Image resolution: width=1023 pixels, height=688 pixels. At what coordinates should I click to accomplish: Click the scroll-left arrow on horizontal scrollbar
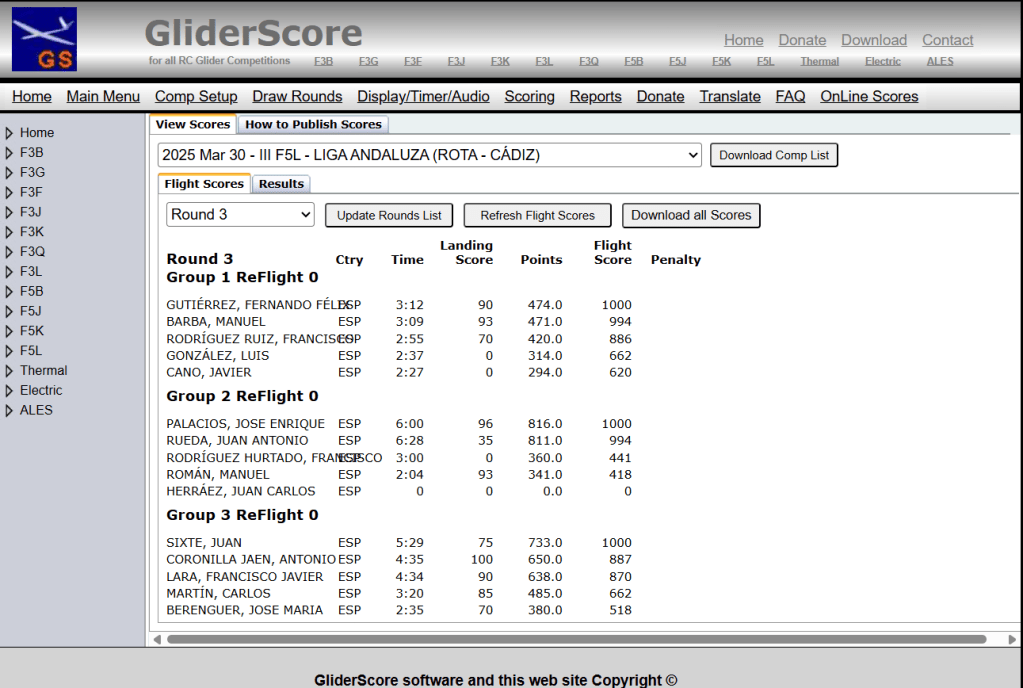pos(157,639)
